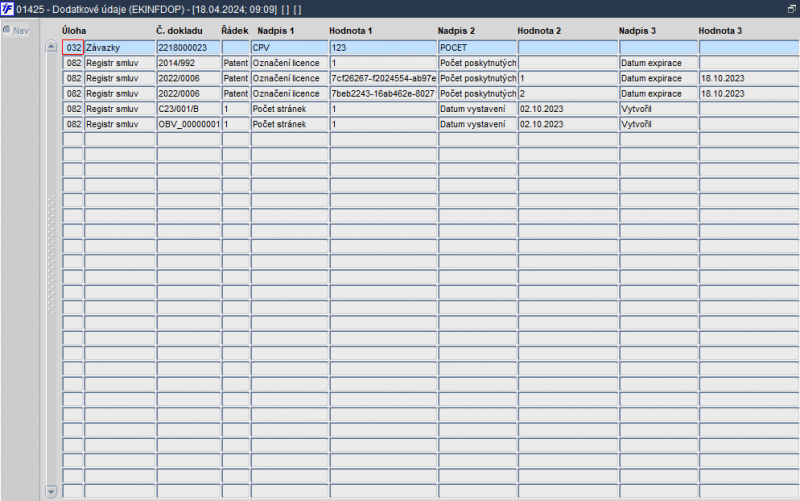Click Registr smluv in 2014/992 row
800x501 pixels.
point(120,63)
